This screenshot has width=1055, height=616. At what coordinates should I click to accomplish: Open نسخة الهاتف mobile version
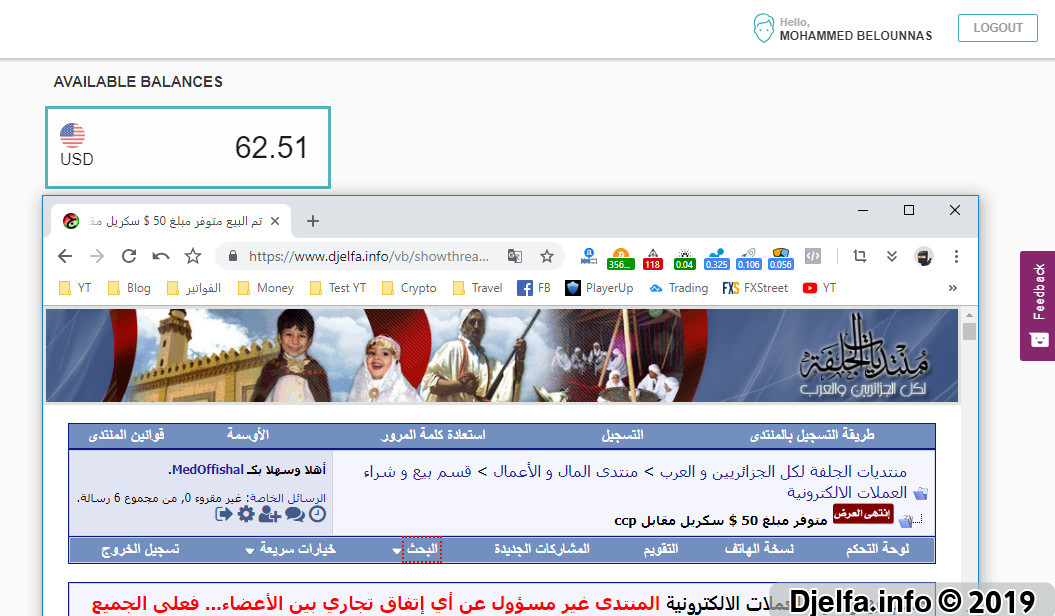759,549
